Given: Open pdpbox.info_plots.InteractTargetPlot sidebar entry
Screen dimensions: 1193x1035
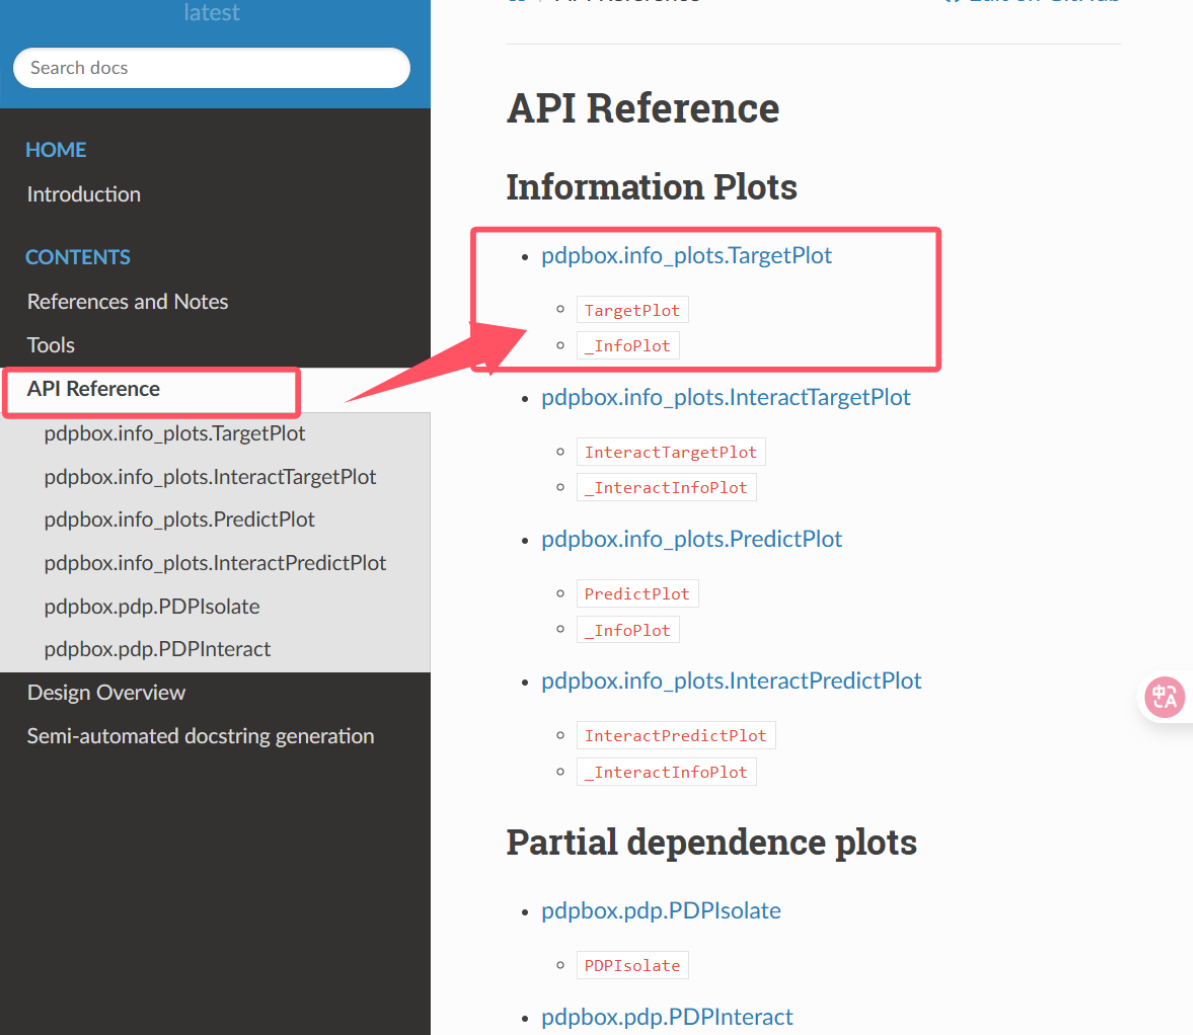Looking at the screenshot, I should pos(210,477).
